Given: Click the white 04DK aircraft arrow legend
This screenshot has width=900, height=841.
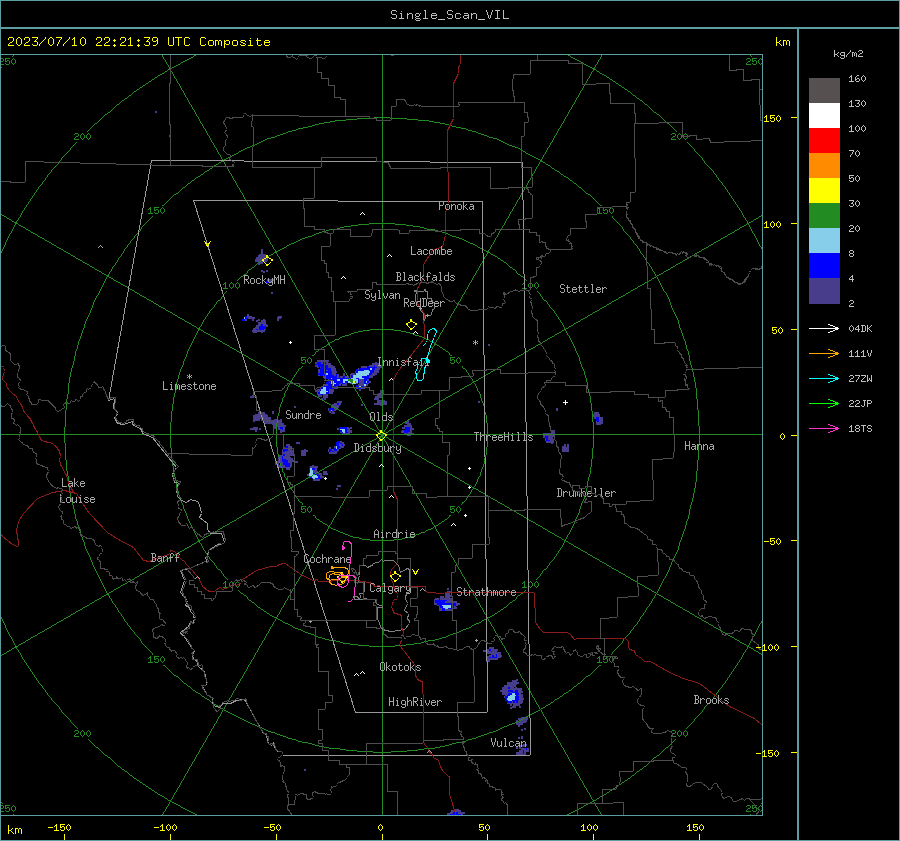Looking at the screenshot, I should coord(824,328).
